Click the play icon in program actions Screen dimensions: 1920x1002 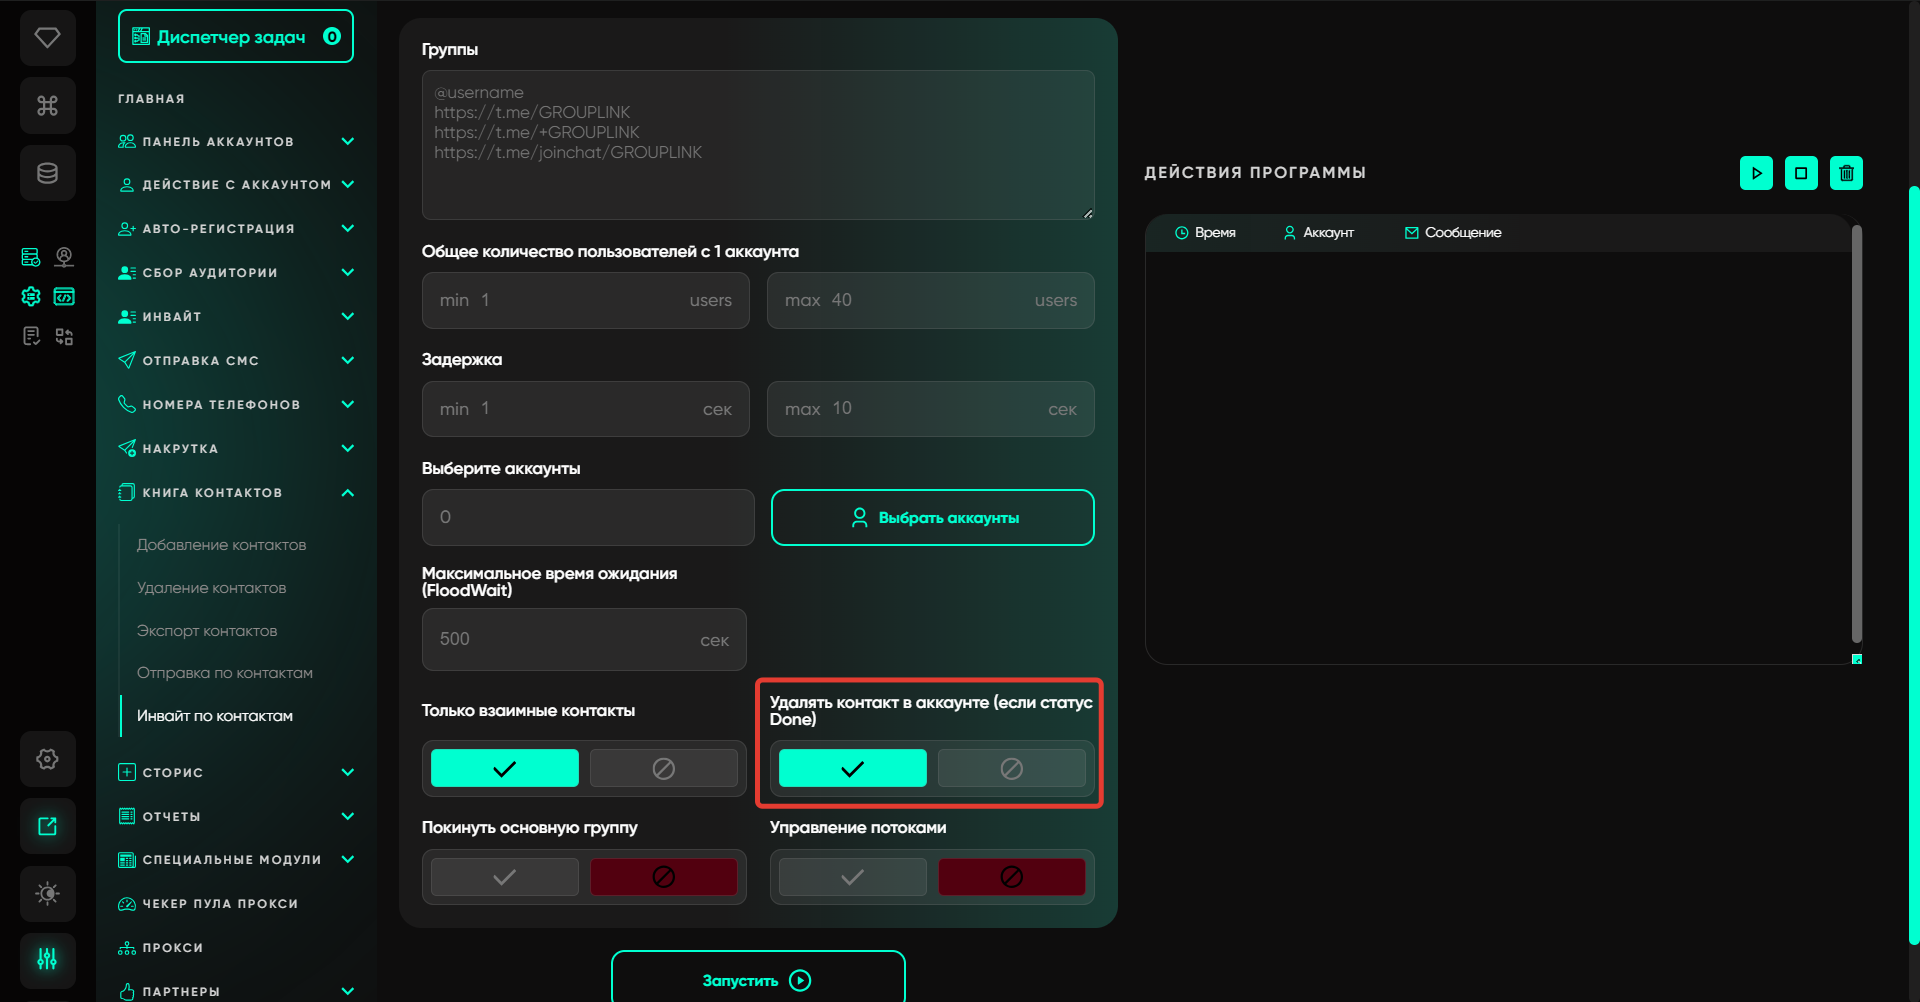point(1756,173)
